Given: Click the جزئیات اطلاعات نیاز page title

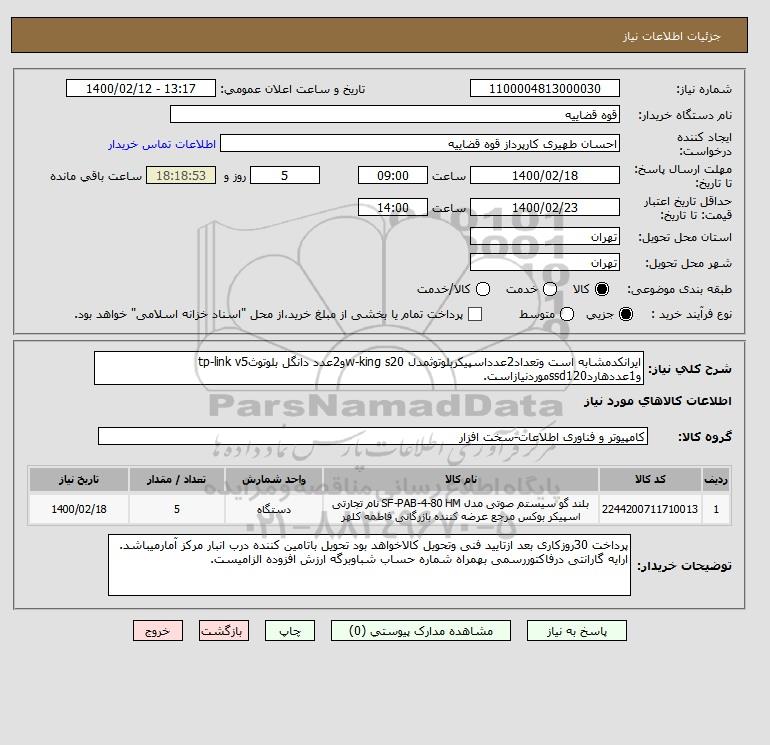Looking at the screenshot, I should coord(671,36).
